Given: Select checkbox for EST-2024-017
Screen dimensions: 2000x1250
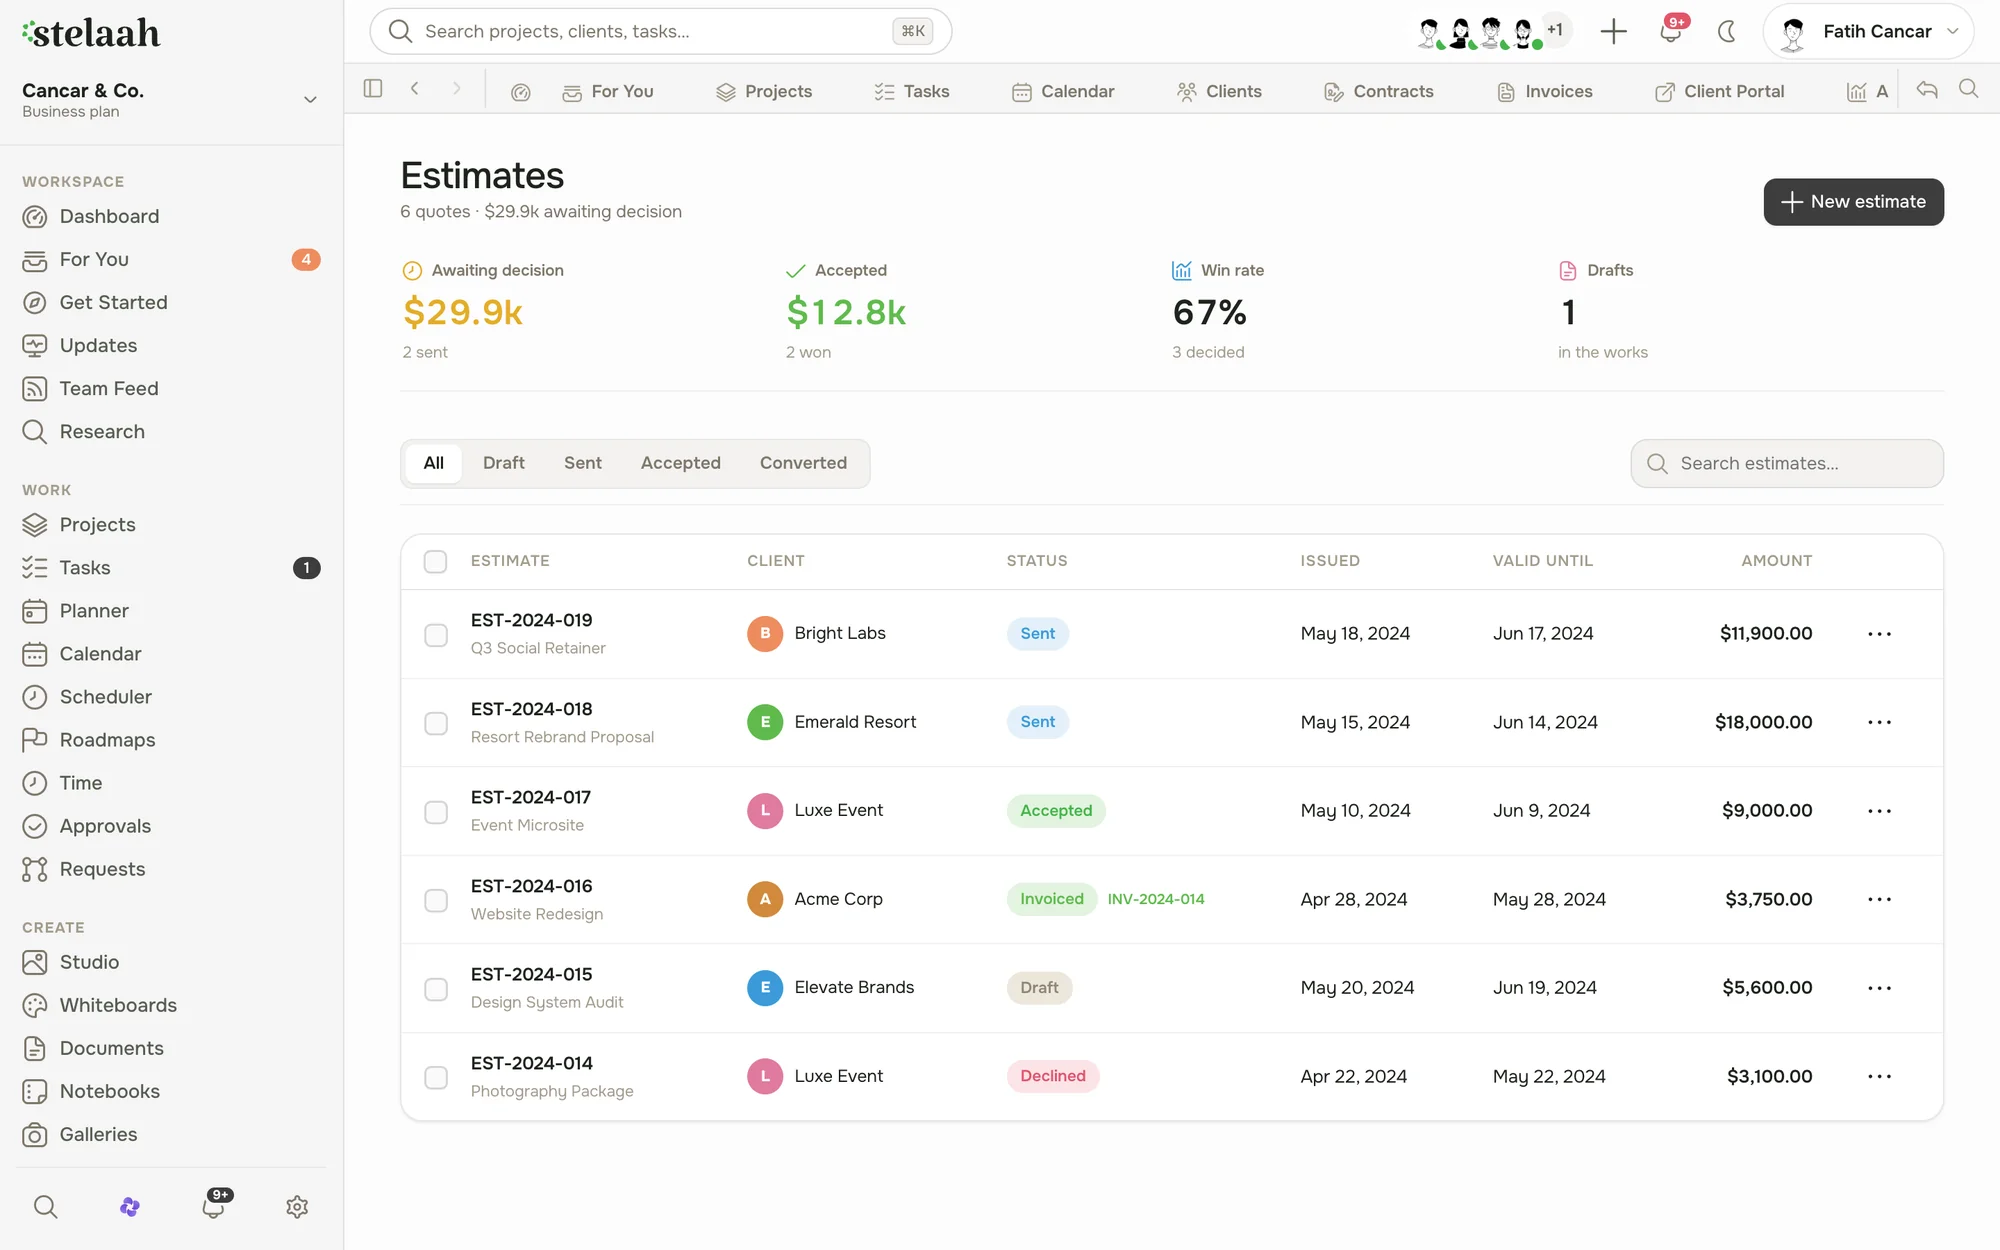Looking at the screenshot, I should point(435,811).
